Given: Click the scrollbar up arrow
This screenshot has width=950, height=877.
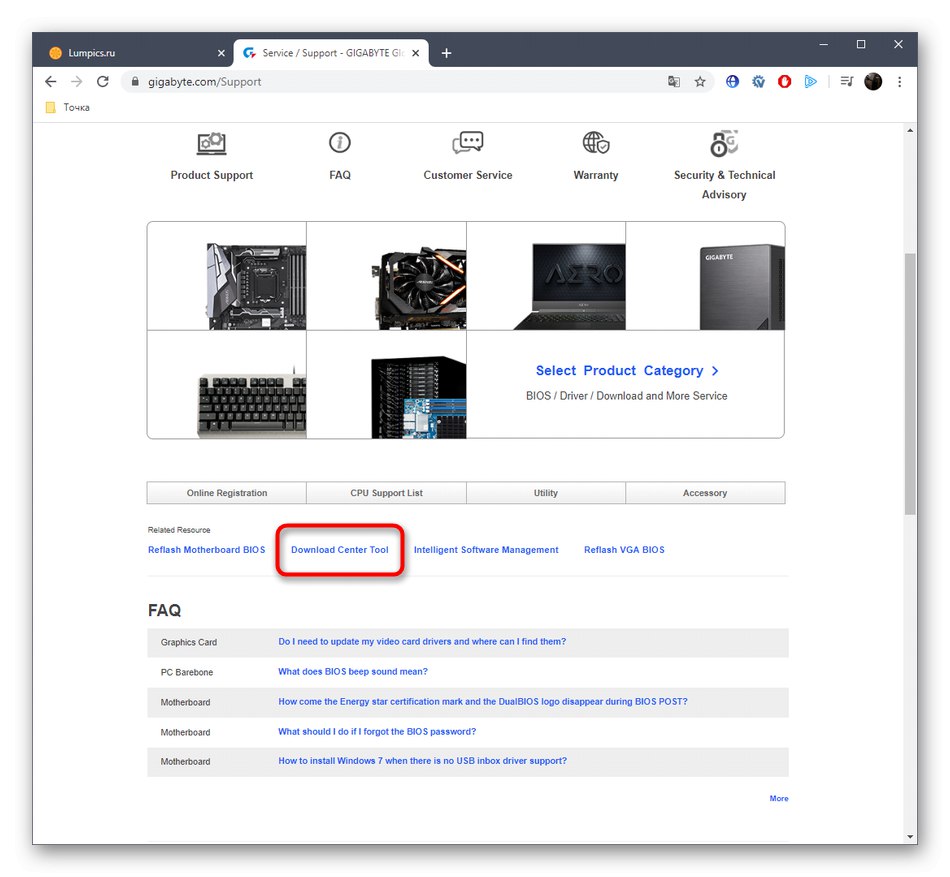Looking at the screenshot, I should [910, 130].
